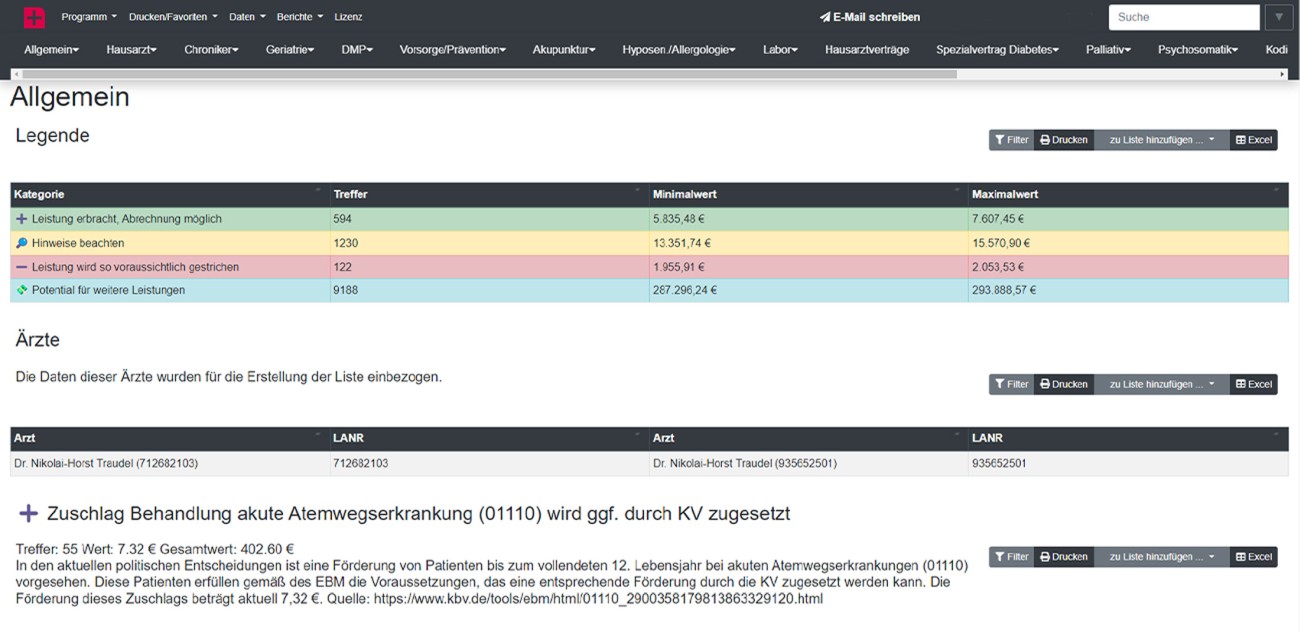This screenshot has width=1300, height=633.
Task: Expand 'zu Liste hinzufügen' dropdown in Ärzte section
Action: 1161,384
